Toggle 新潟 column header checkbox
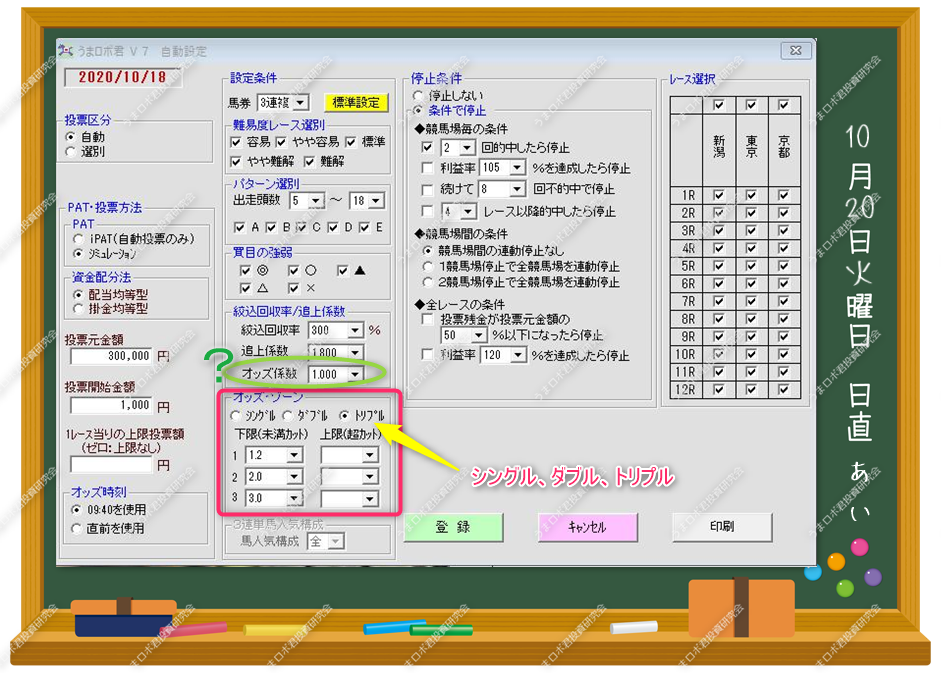This screenshot has width=941, height=673. click(718, 105)
